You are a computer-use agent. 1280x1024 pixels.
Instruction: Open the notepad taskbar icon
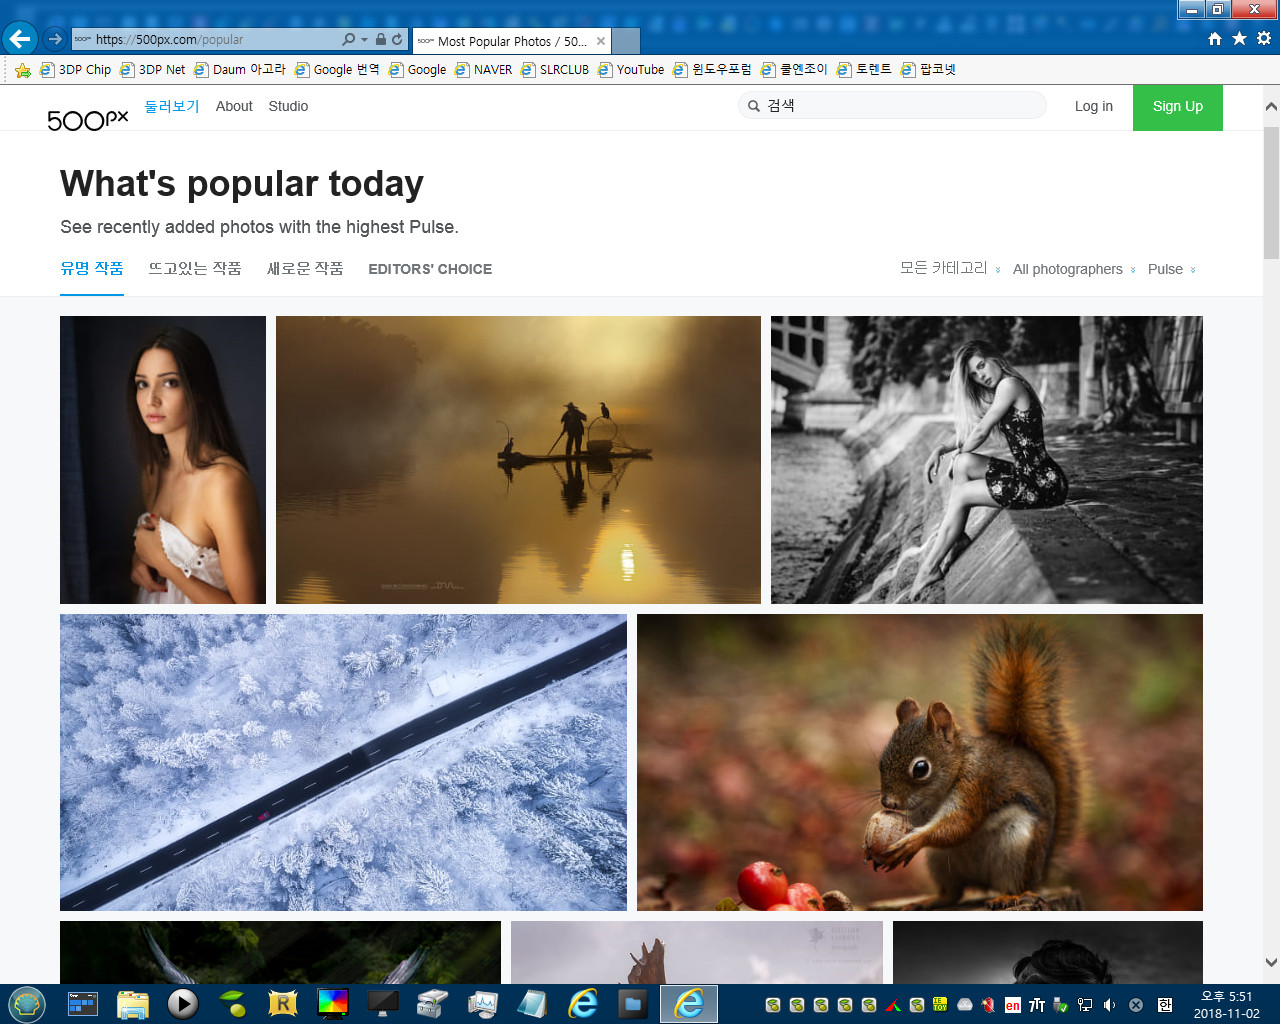532,1003
